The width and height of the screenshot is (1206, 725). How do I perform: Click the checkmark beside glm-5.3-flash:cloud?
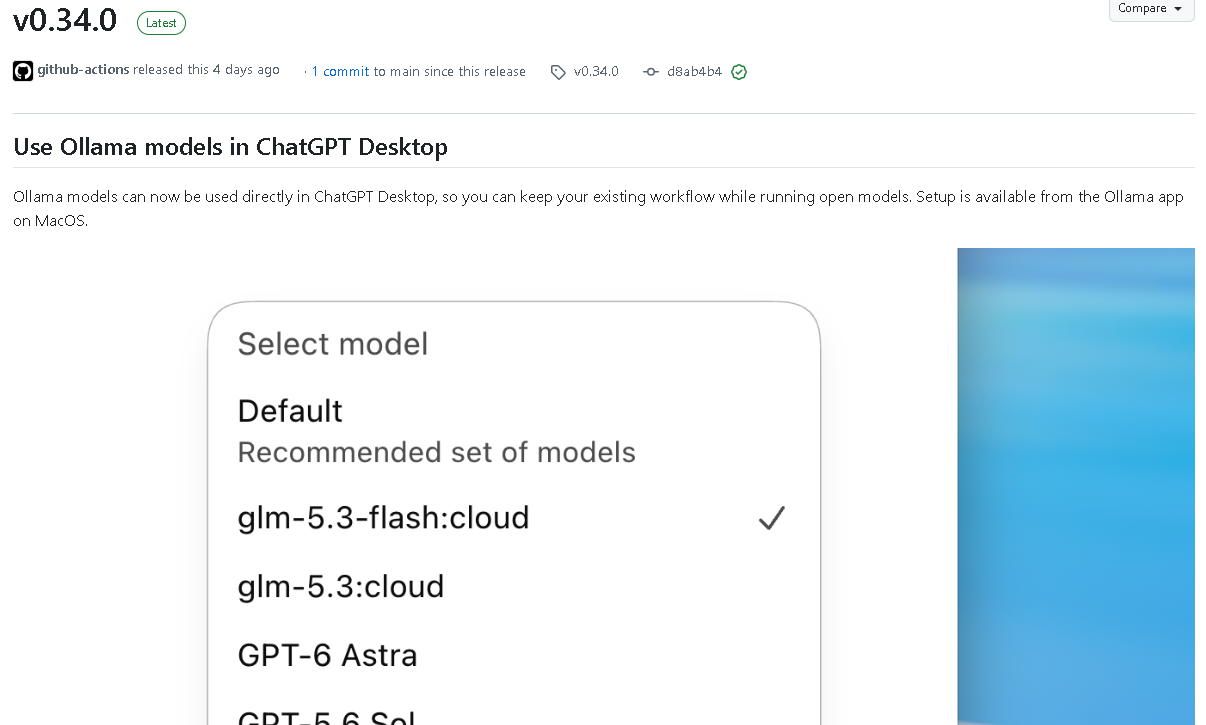(771, 517)
